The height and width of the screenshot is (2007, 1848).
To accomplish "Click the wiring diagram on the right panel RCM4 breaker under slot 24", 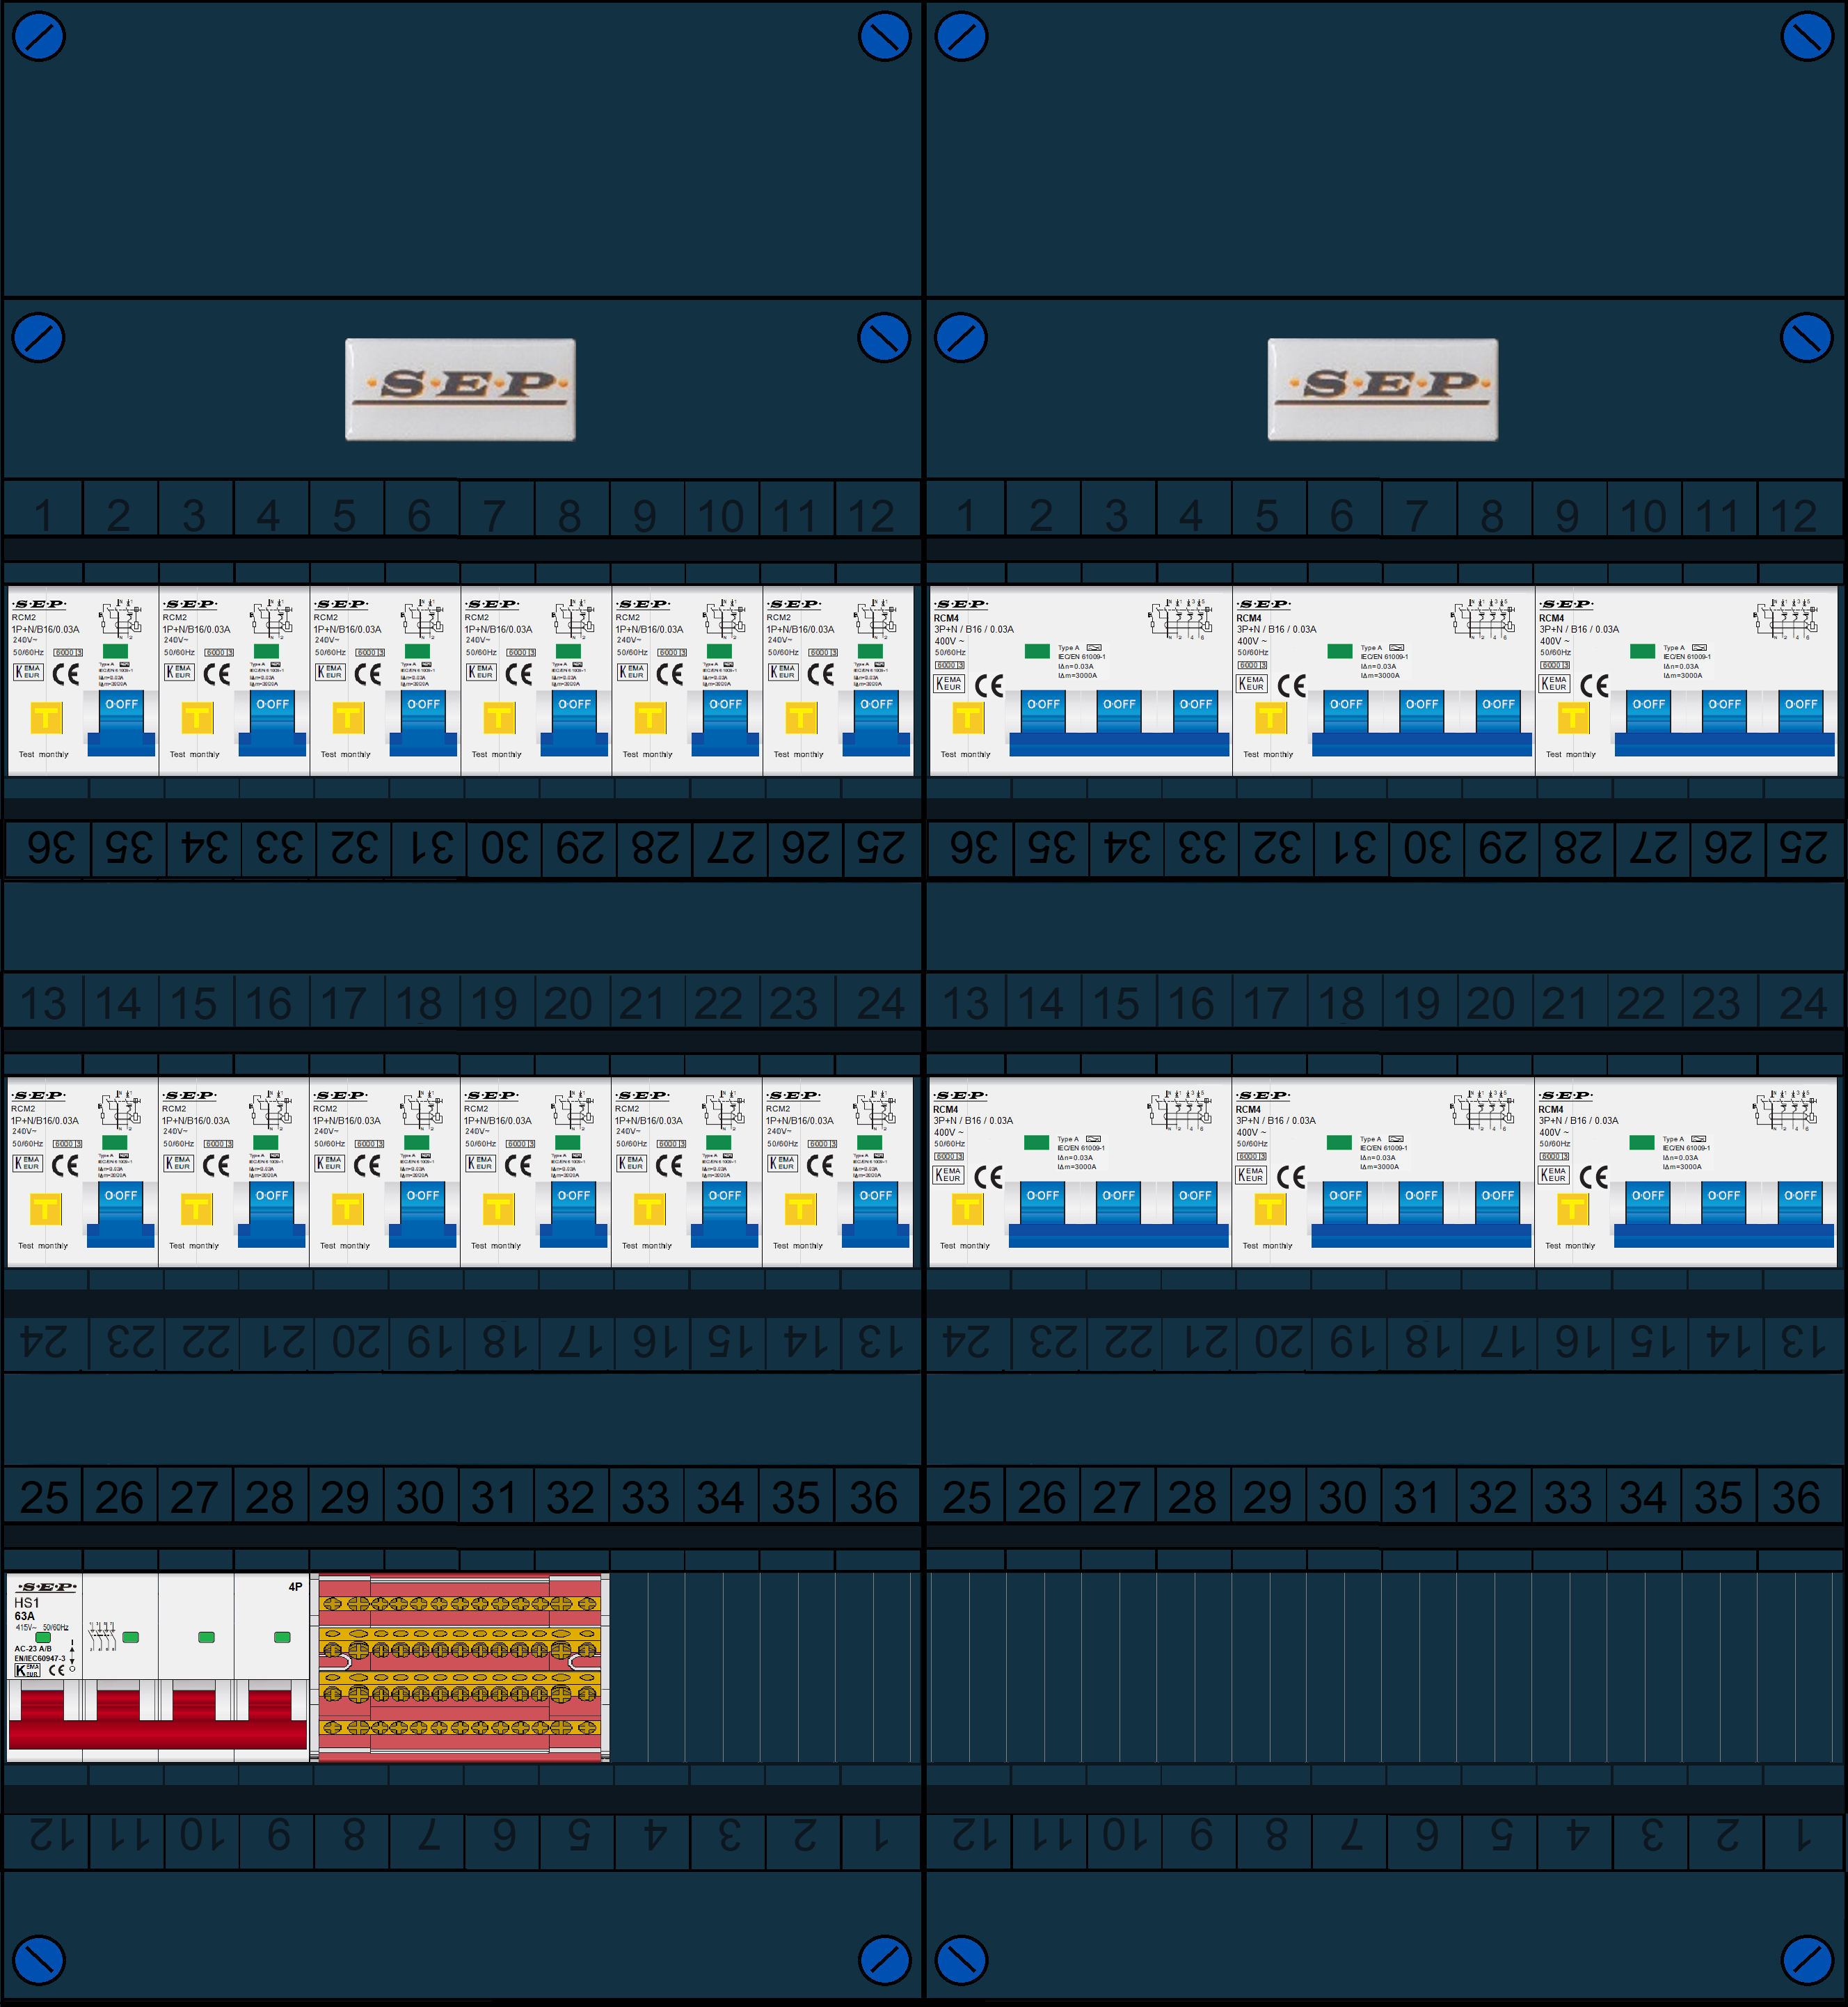I will (x=1785, y=1110).
